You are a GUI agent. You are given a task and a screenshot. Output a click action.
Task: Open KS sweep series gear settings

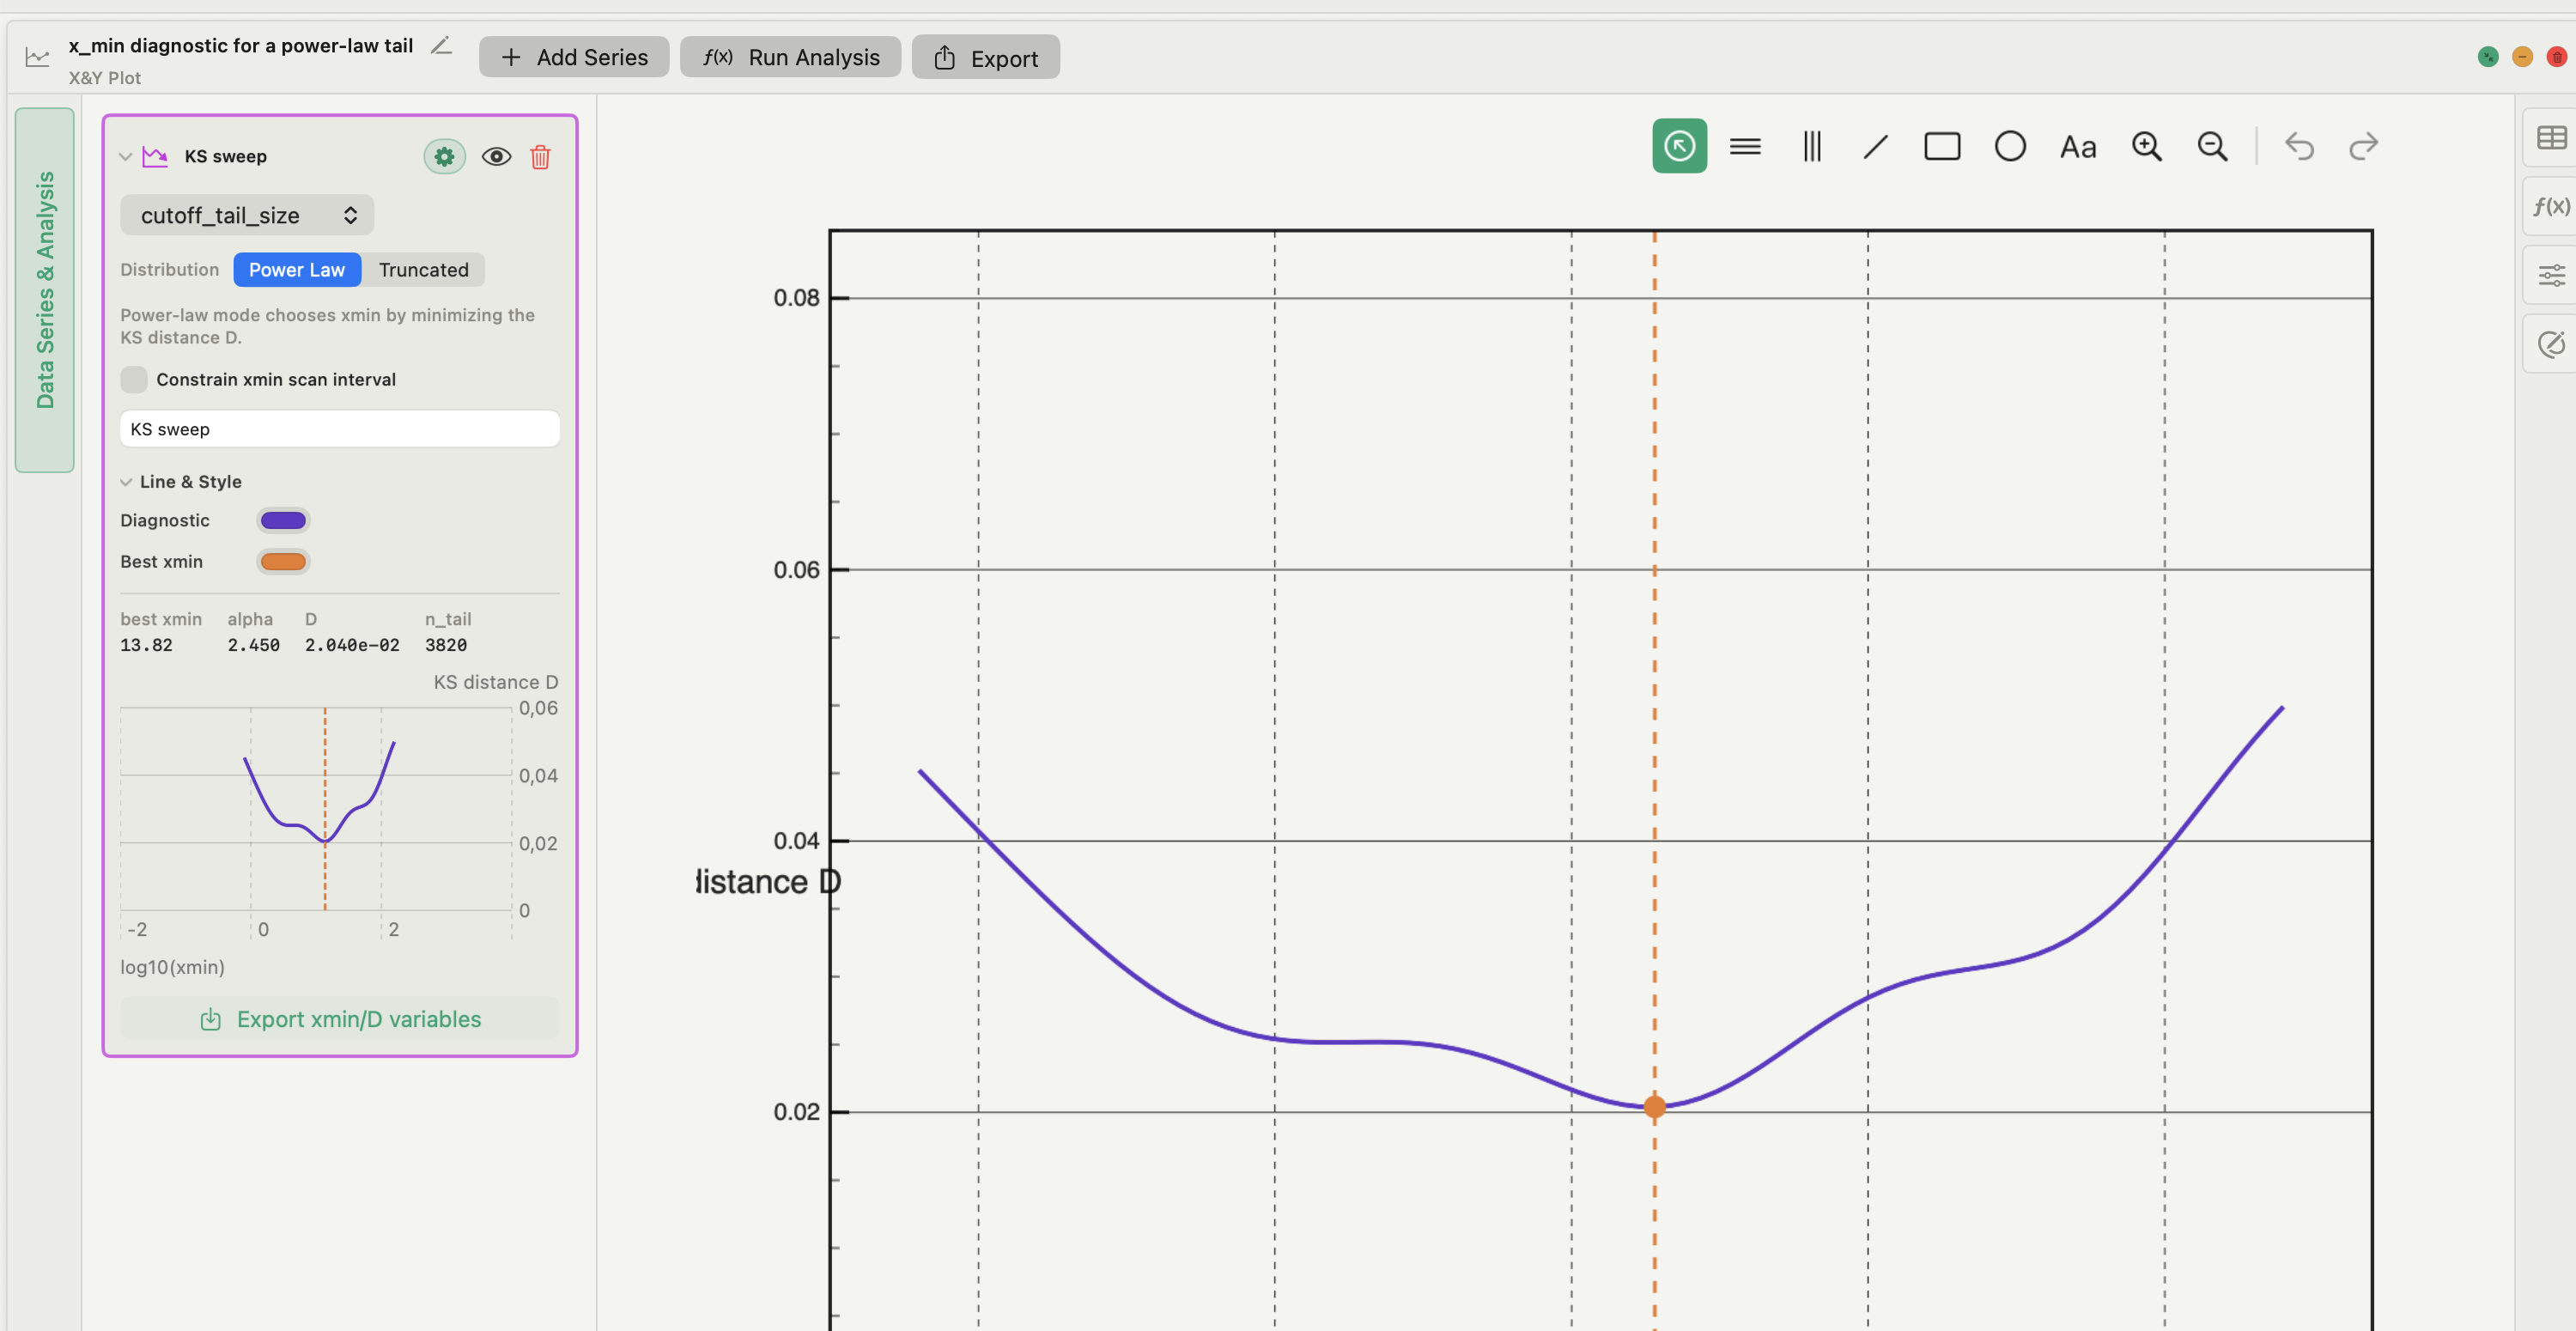(444, 156)
